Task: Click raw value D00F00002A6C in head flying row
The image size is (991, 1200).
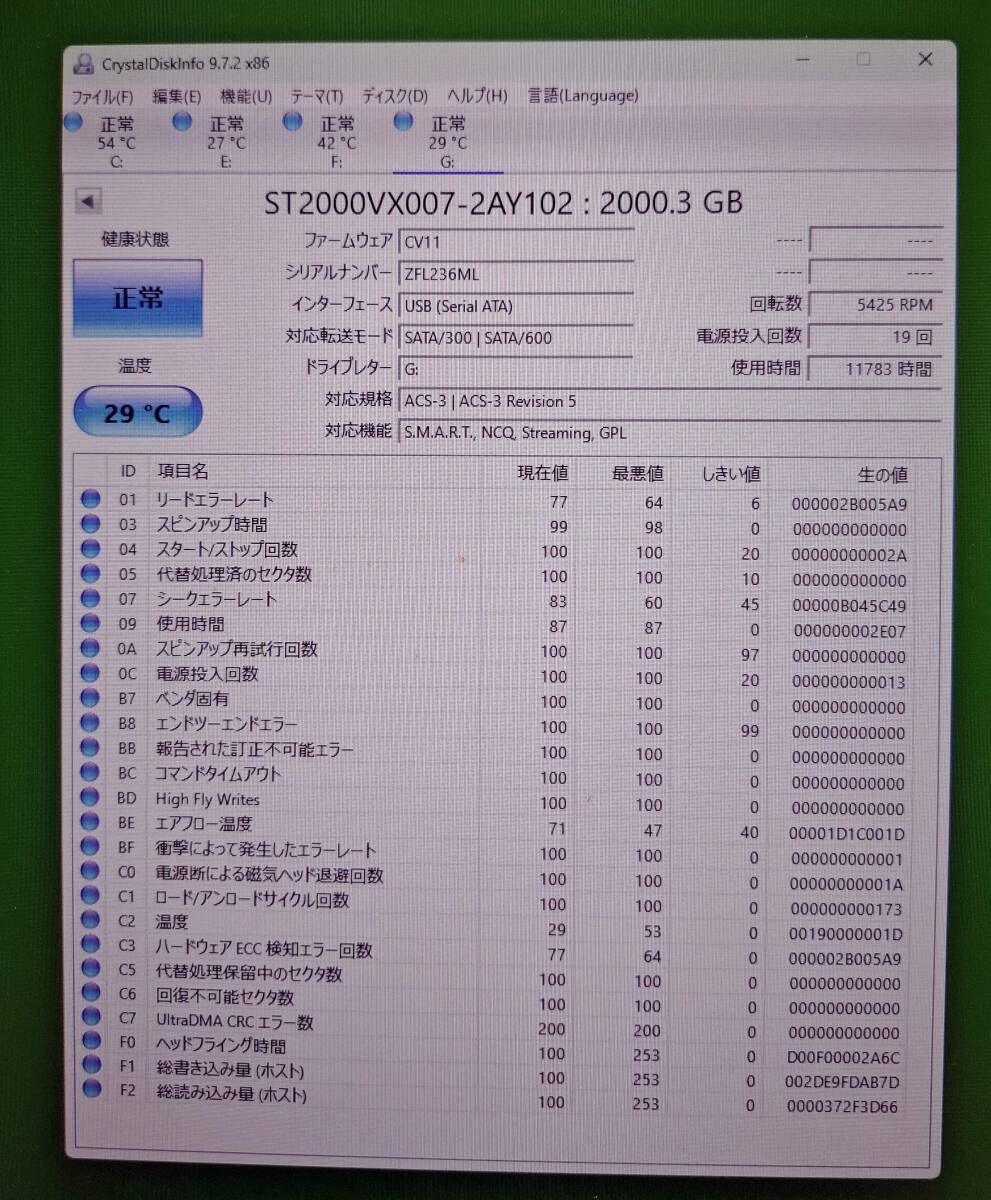Action: click(845, 1058)
